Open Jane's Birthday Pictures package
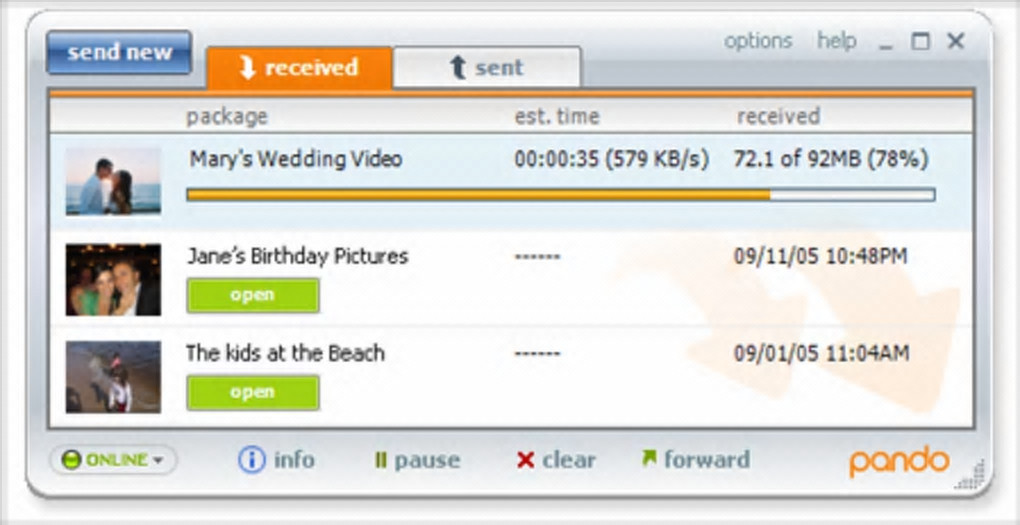This screenshot has width=1020, height=525. click(253, 296)
